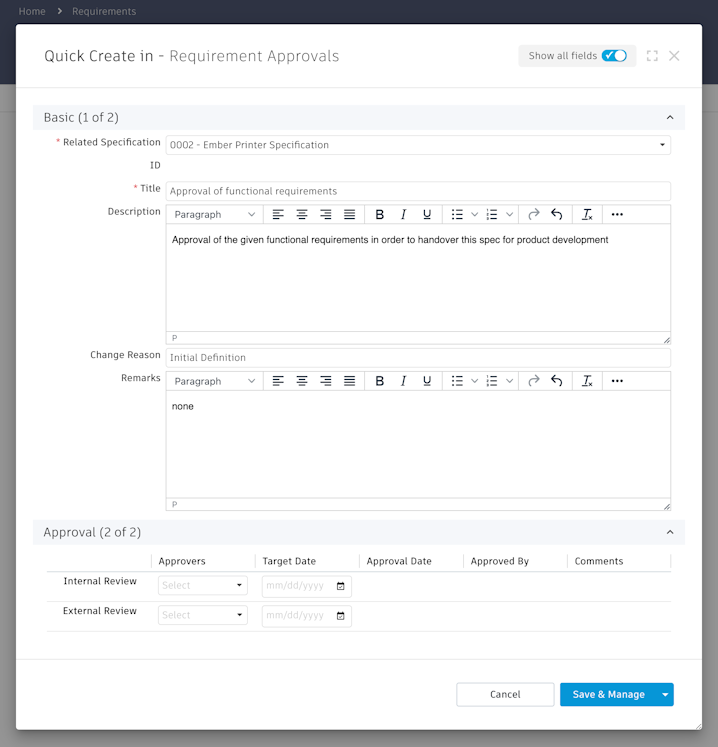The image size is (718, 747).
Task: Underline text in Remarks toolbar
Action: [x=427, y=381]
